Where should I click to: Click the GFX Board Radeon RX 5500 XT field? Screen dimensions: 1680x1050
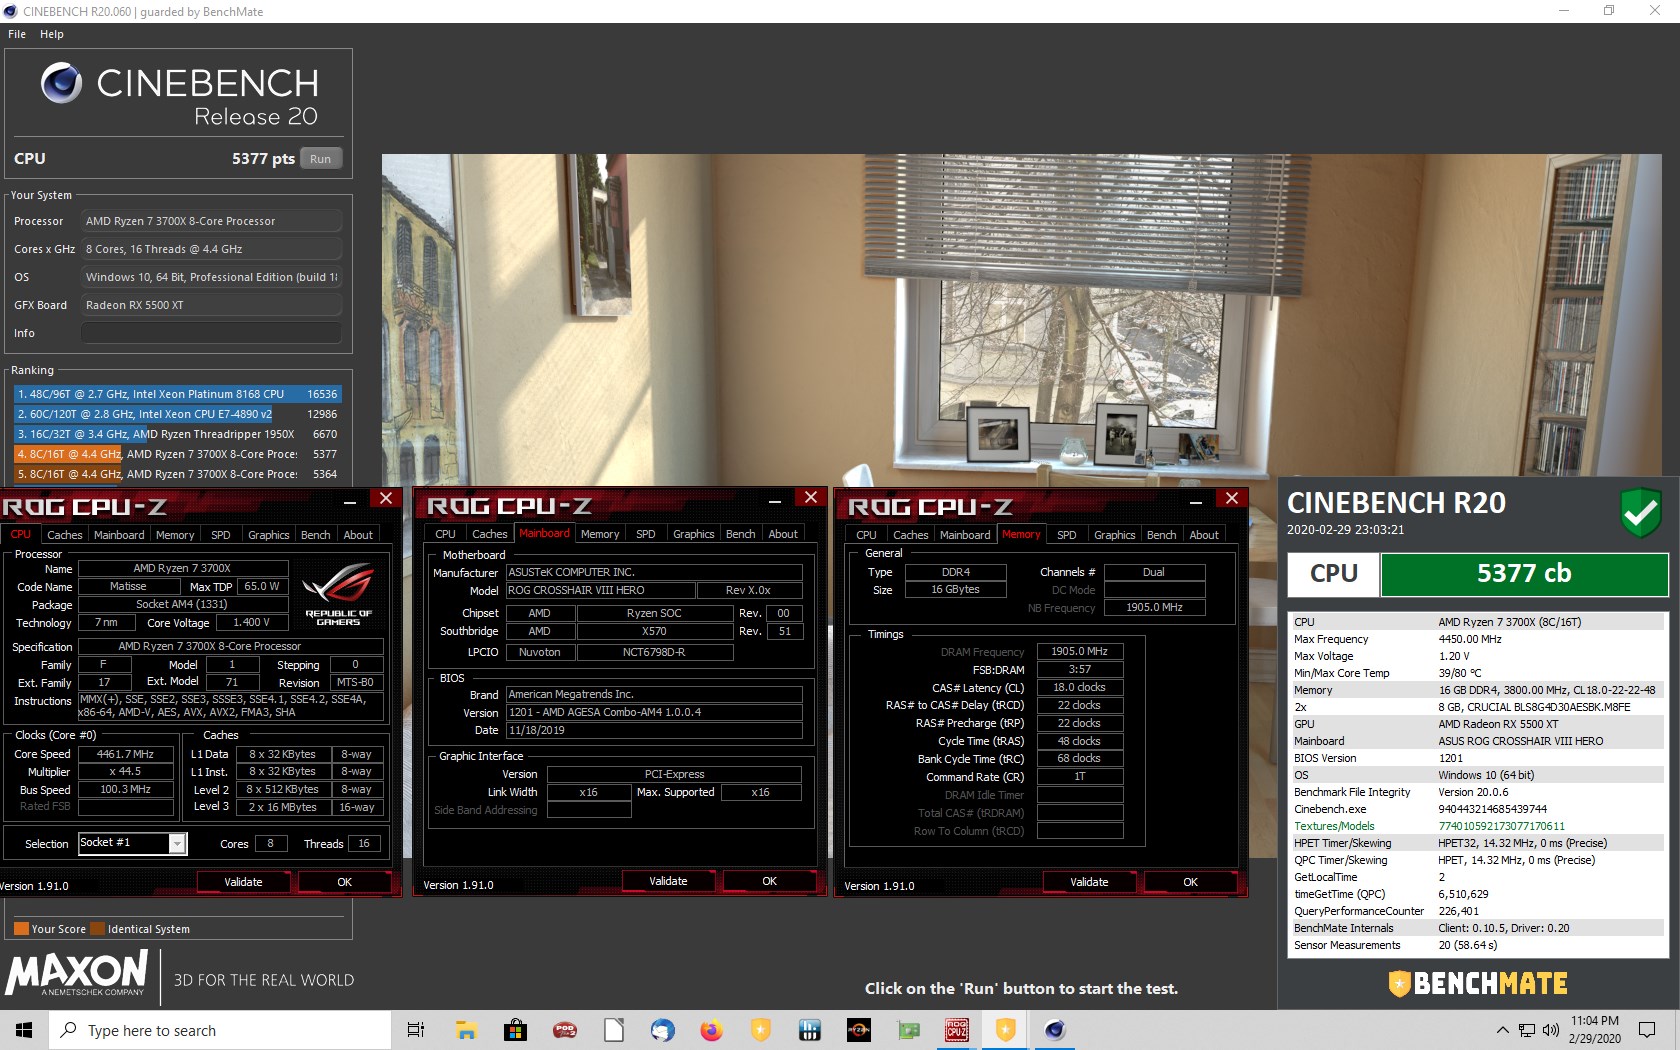211,305
